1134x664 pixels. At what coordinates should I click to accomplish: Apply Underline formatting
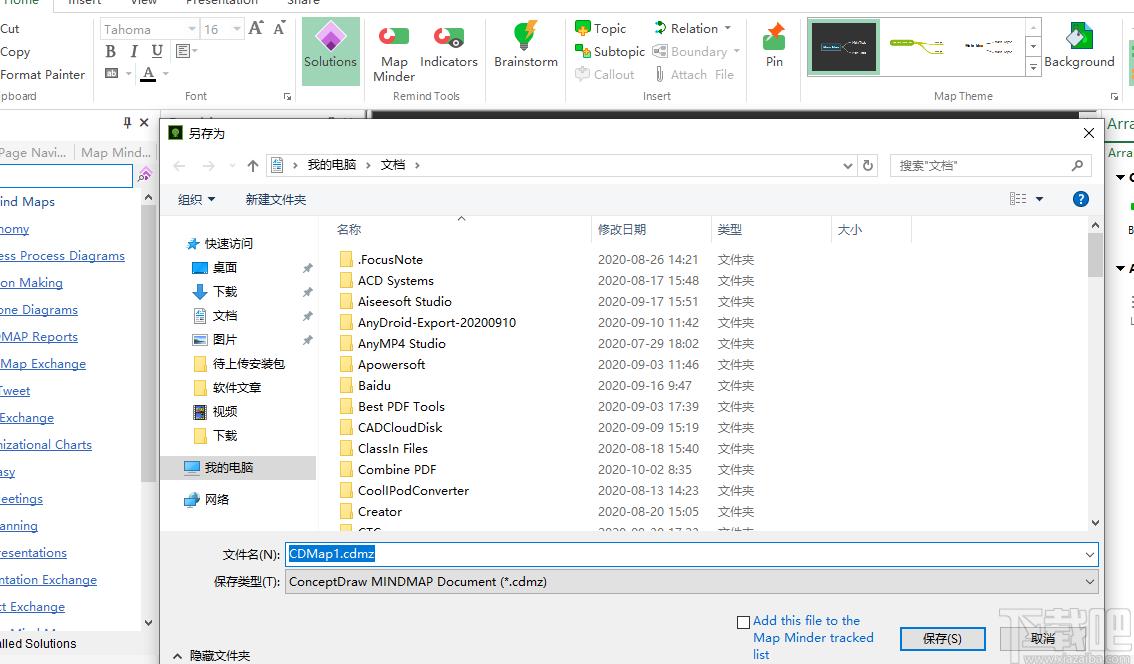coord(157,51)
